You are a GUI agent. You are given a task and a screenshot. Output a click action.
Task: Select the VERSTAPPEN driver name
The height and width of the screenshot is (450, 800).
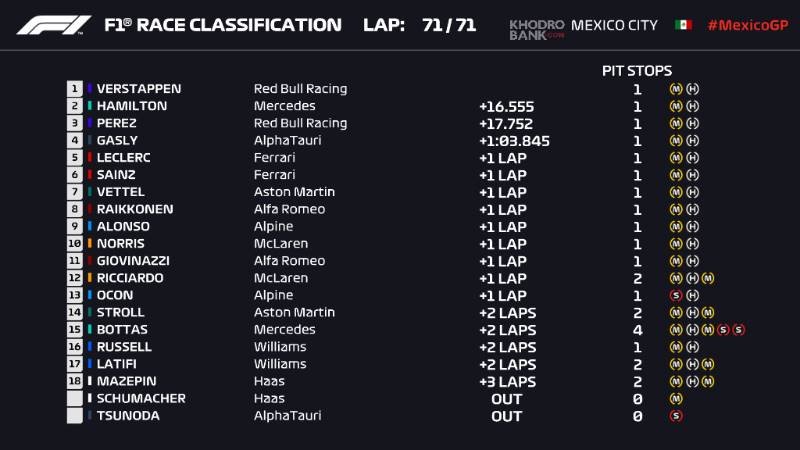click(x=139, y=89)
